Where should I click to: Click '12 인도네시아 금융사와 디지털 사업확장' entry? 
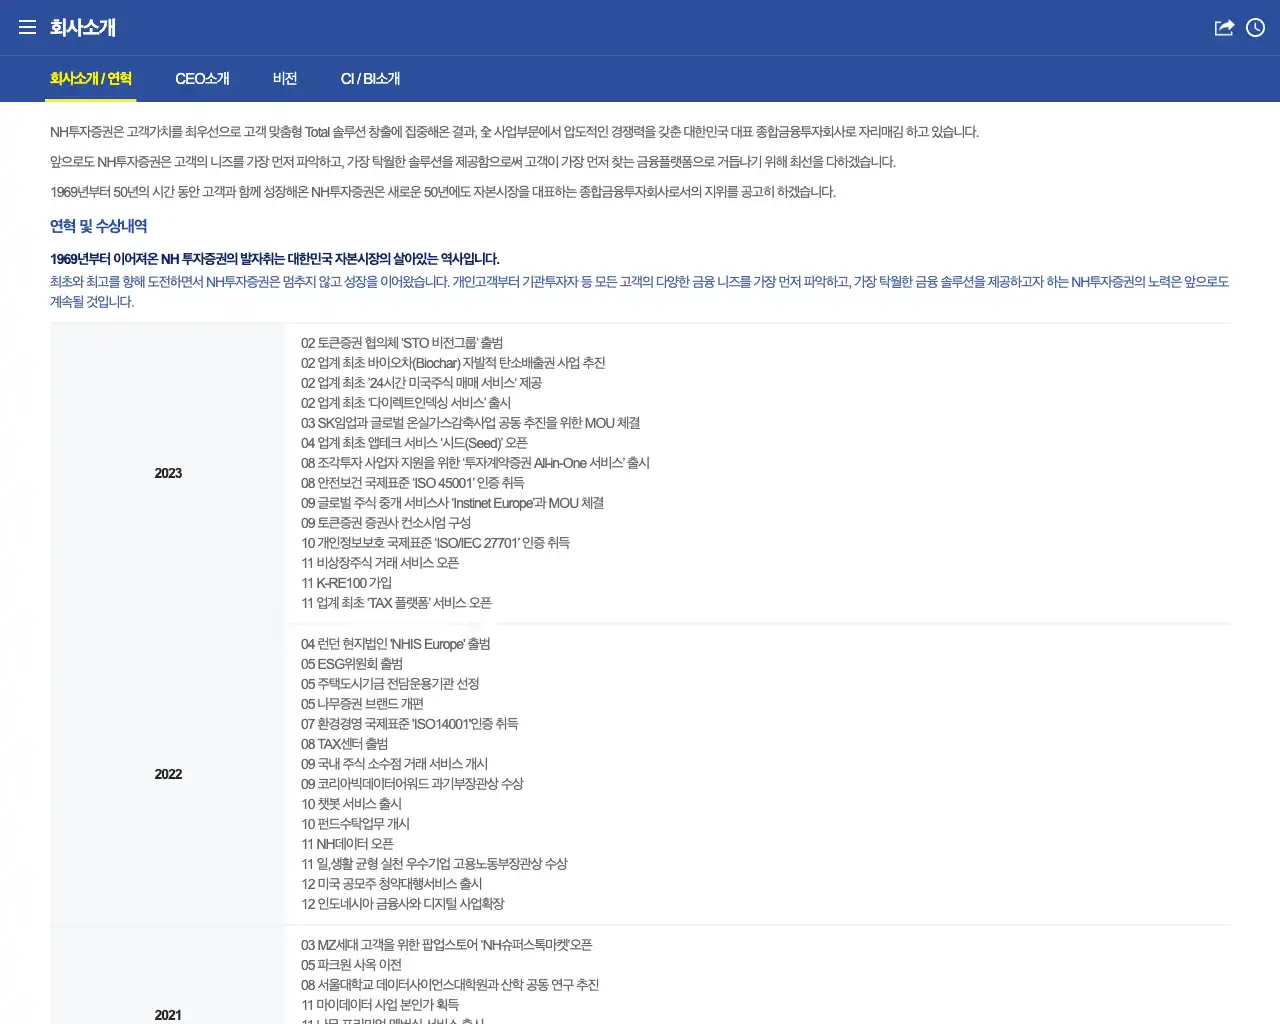(402, 904)
